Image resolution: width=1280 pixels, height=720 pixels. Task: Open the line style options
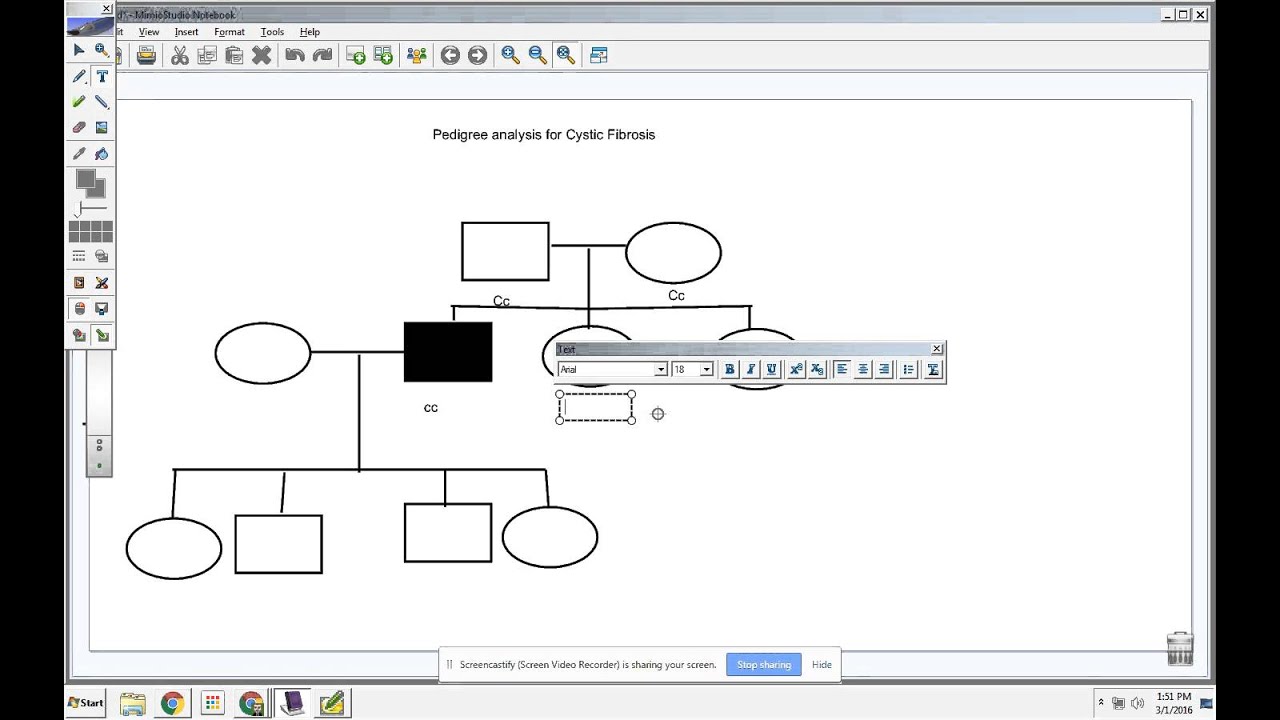pos(79,256)
